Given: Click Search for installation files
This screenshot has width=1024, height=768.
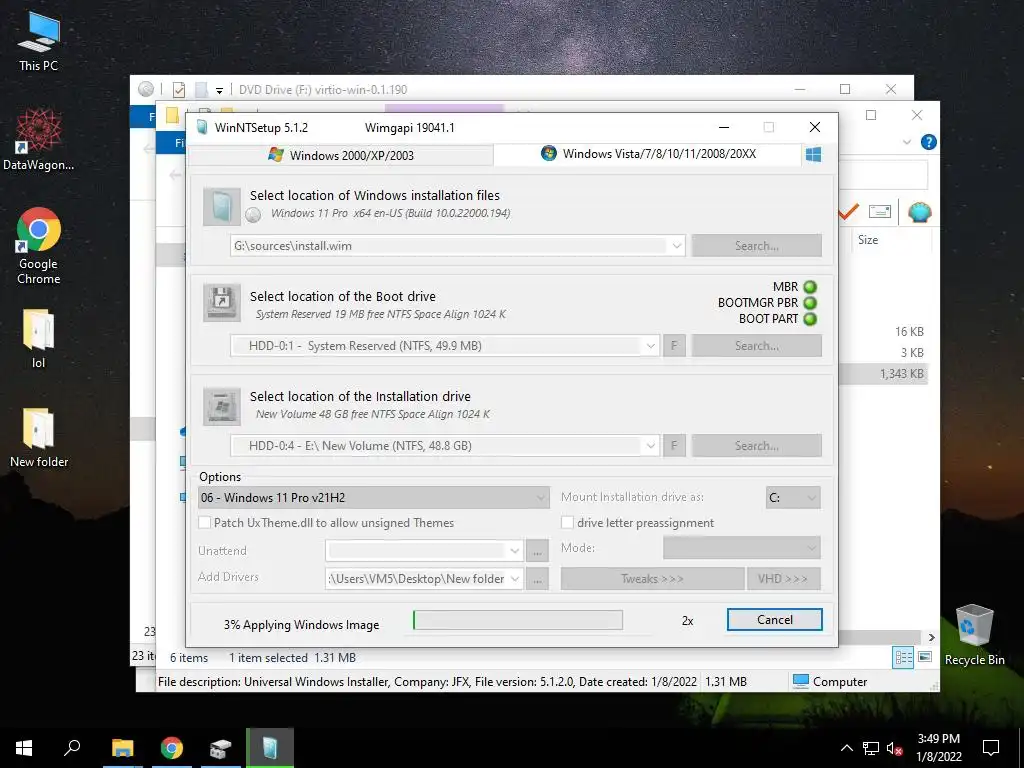Looking at the screenshot, I should click(x=756, y=246).
